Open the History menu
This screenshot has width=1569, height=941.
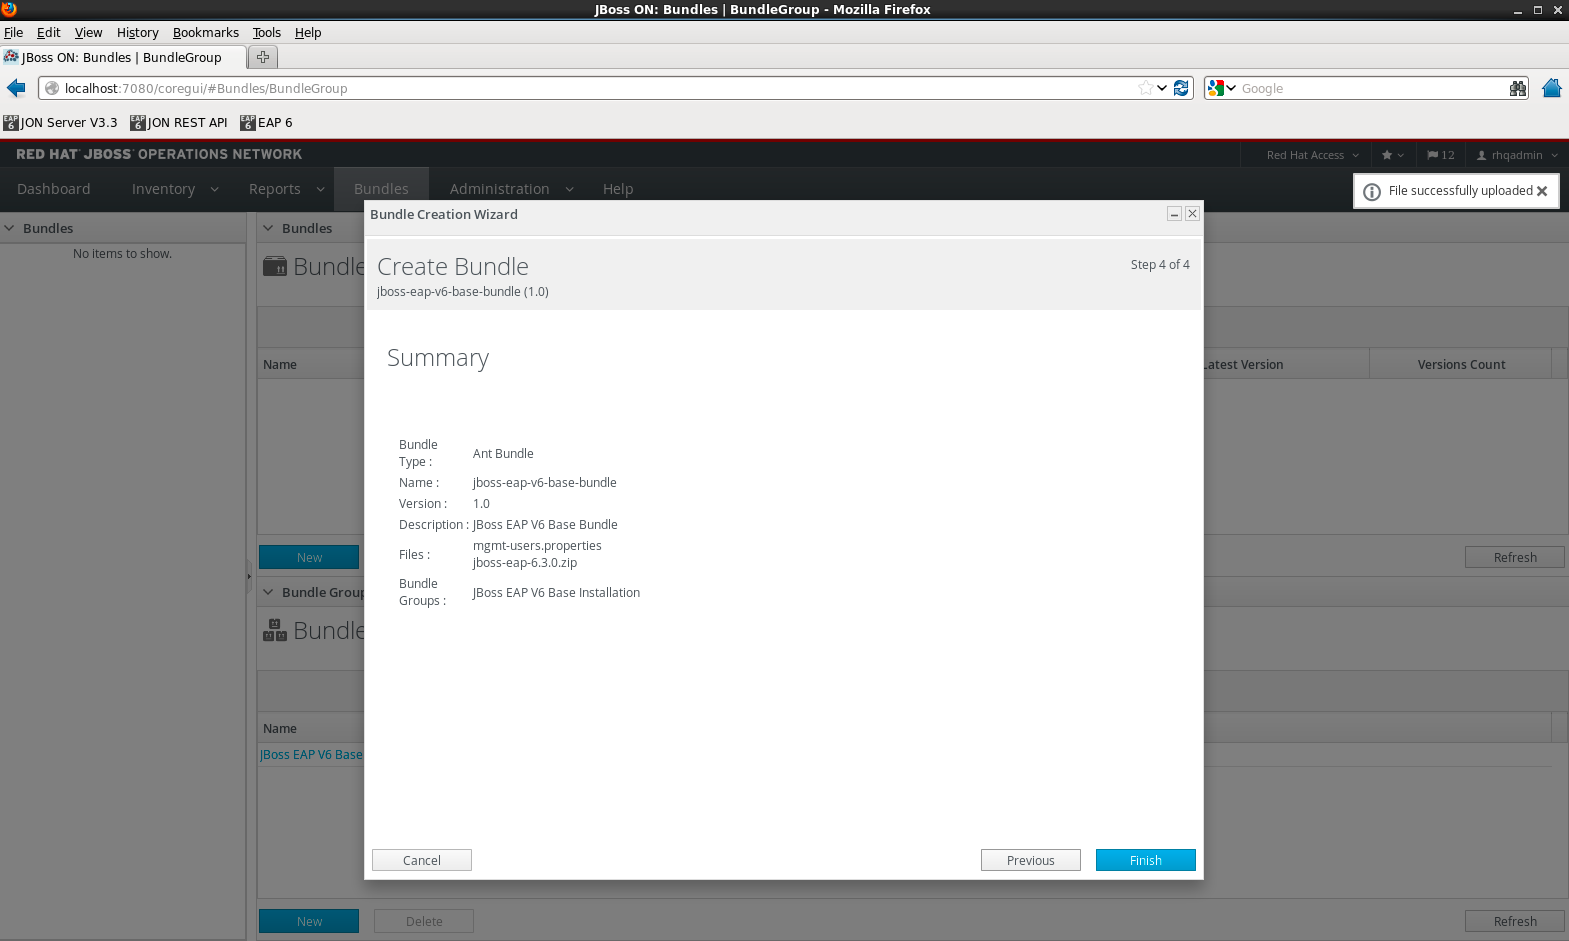pyautogui.click(x=138, y=32)
